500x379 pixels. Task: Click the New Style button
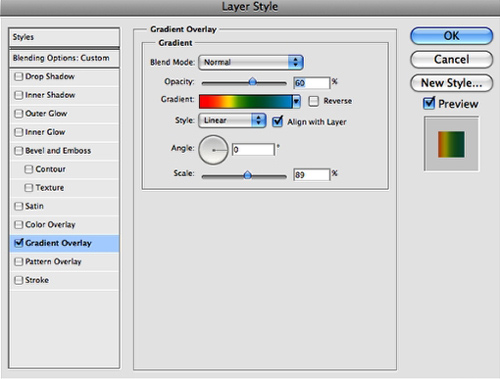click(x=451, y=83)
